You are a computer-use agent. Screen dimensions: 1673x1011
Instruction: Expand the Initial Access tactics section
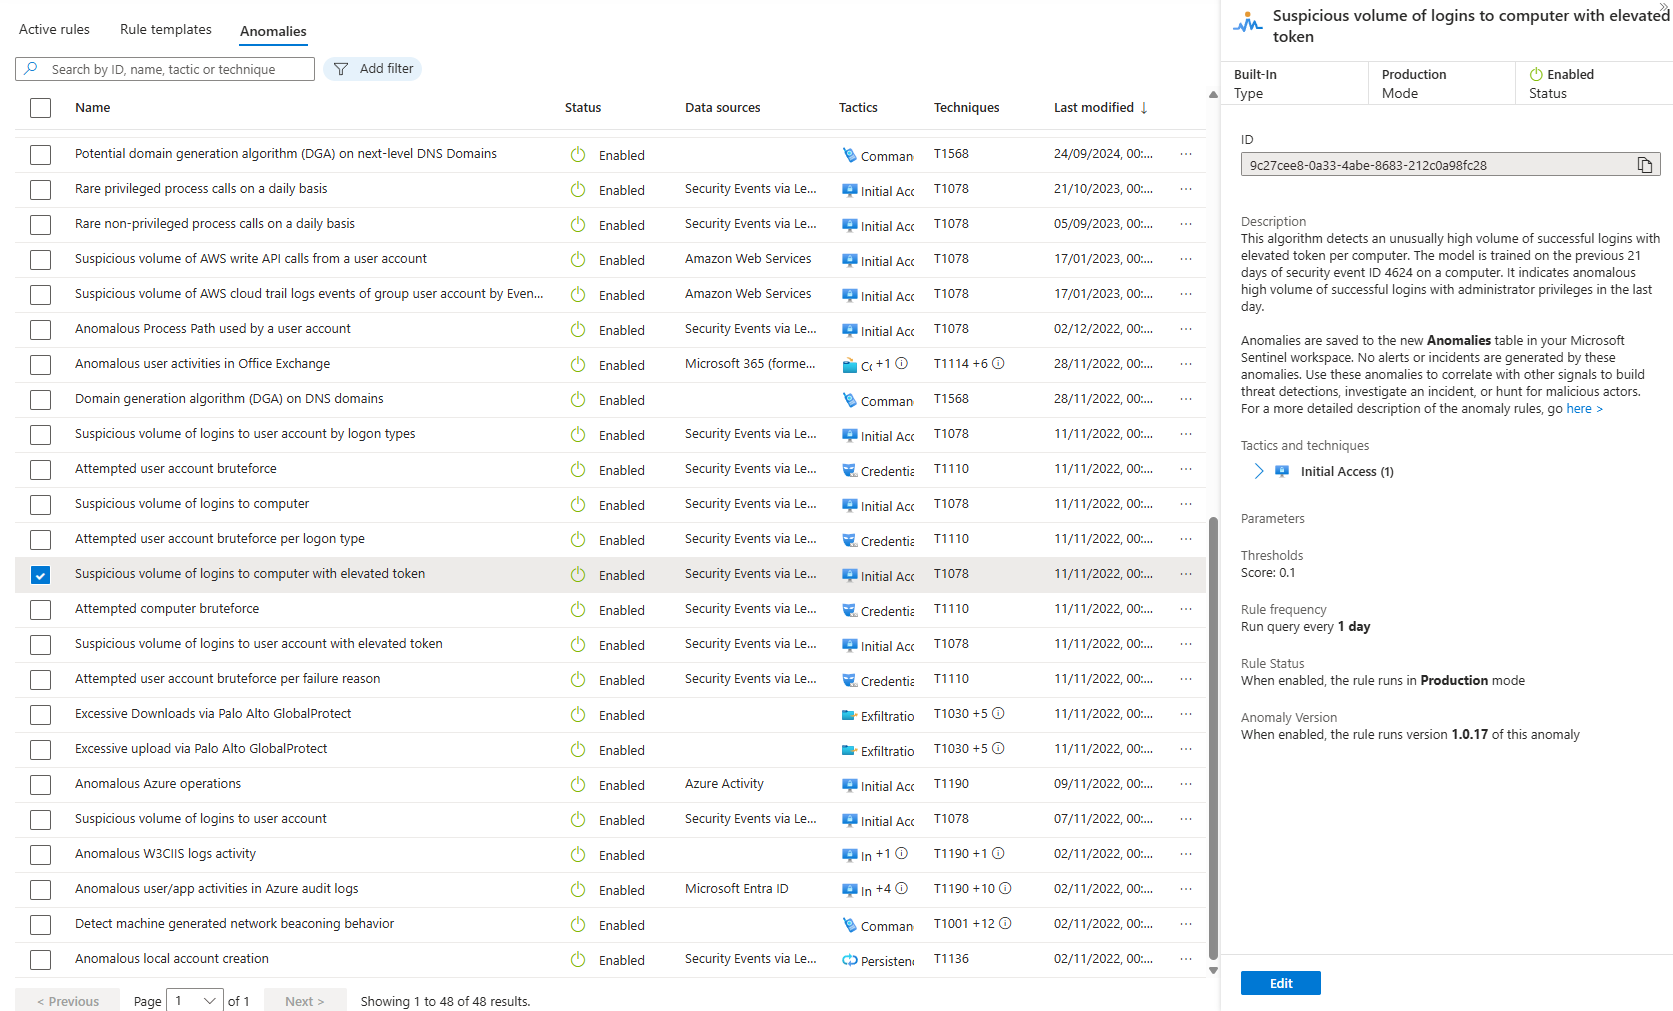1258,471
